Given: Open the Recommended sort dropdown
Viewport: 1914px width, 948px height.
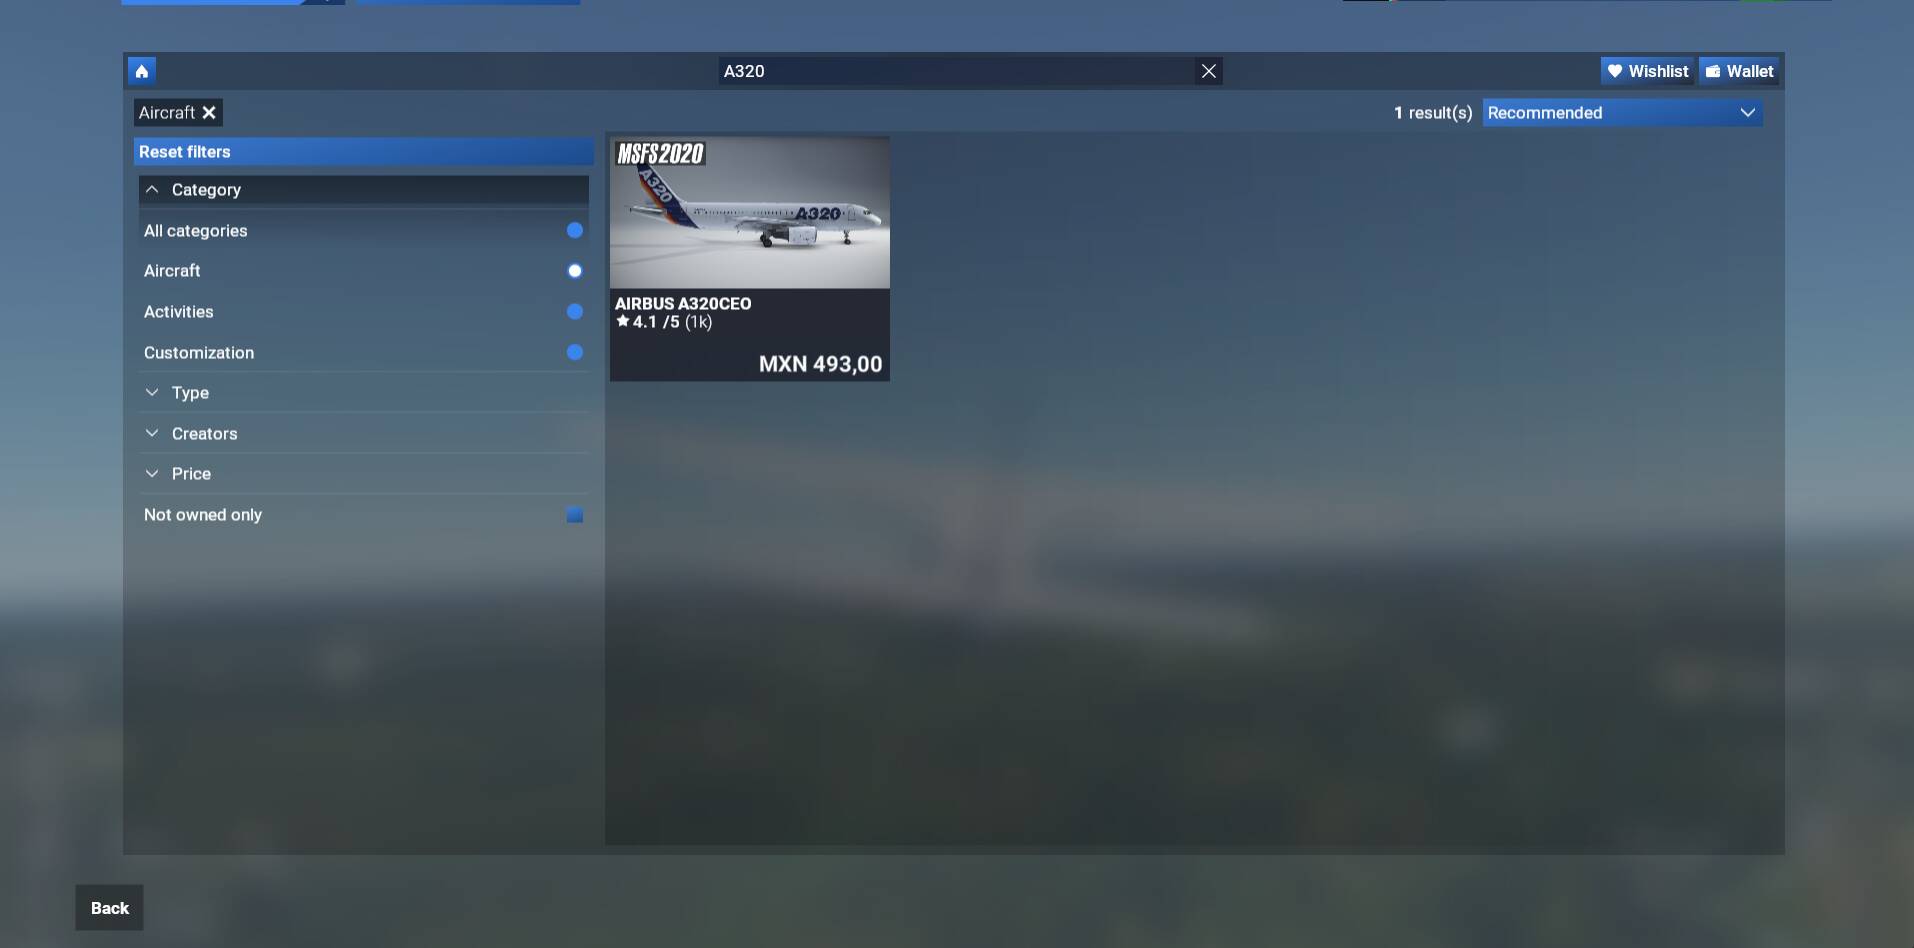Looking at the screenshot, I should 1622,113.
